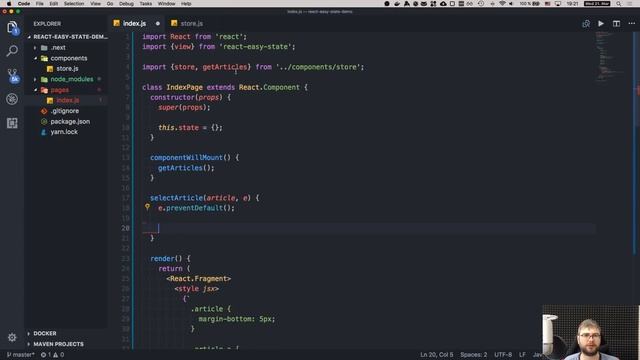640x360 pixels.
Task: Open the Apple menu
Action: [9, 4]
